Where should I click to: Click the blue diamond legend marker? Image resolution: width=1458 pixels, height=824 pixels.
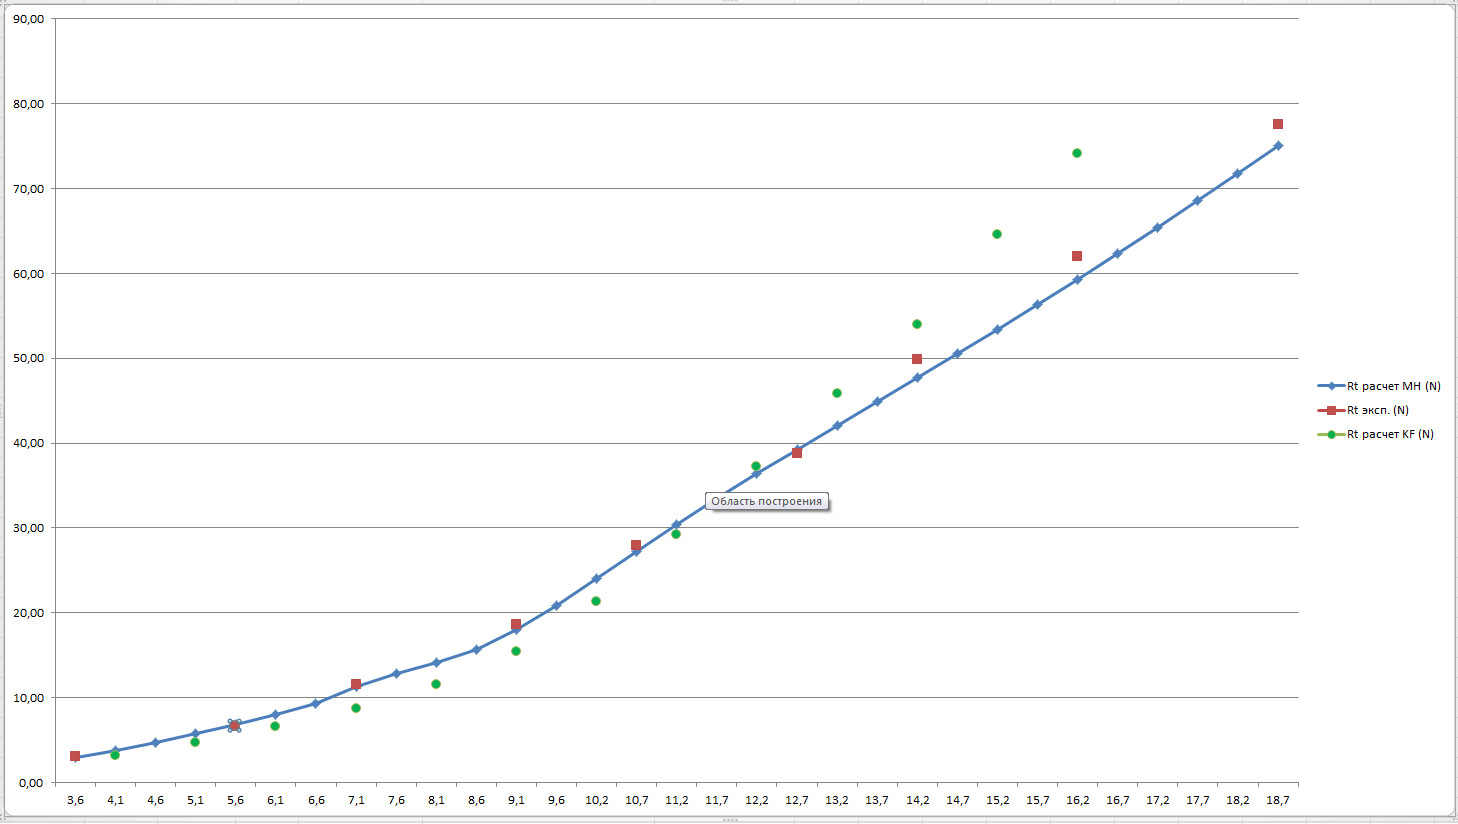1331,386
